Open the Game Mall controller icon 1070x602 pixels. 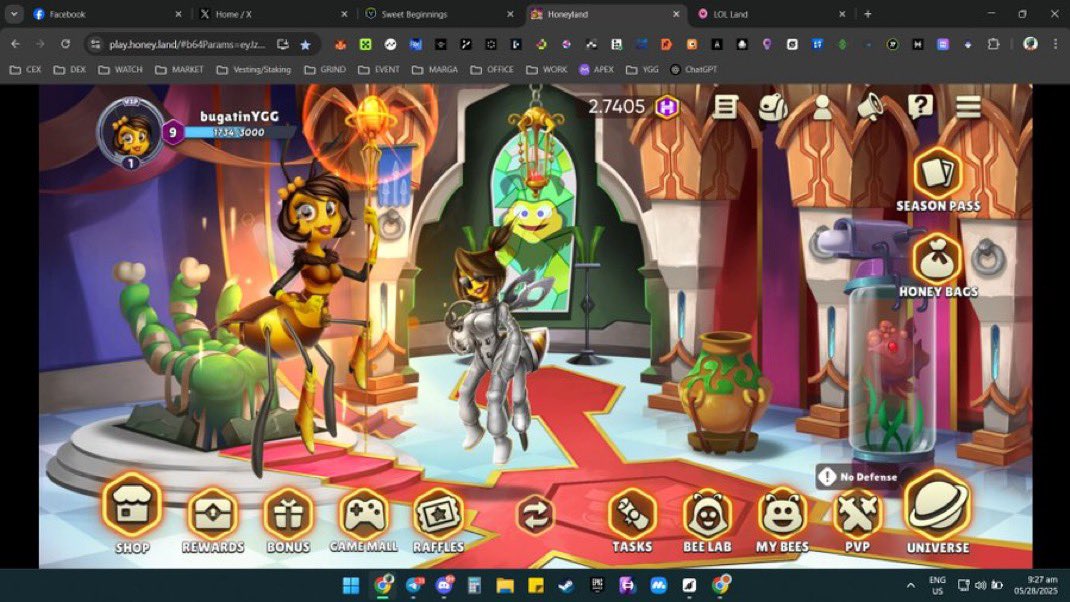364,520
